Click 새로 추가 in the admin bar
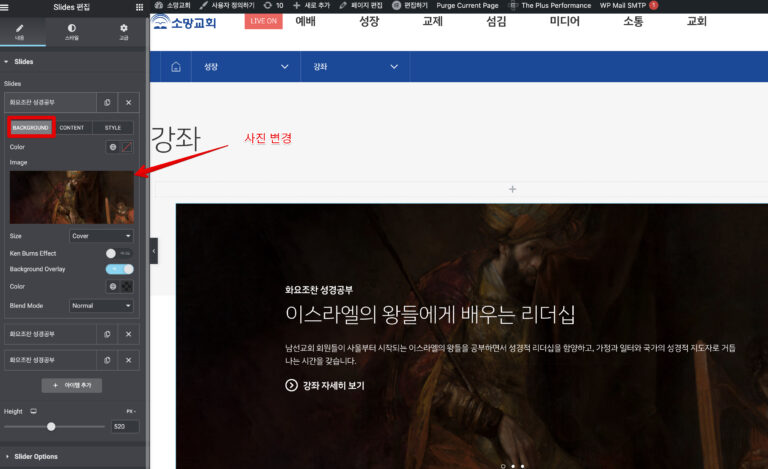This screenshot has height=469, width=768. tap(312, 5)
